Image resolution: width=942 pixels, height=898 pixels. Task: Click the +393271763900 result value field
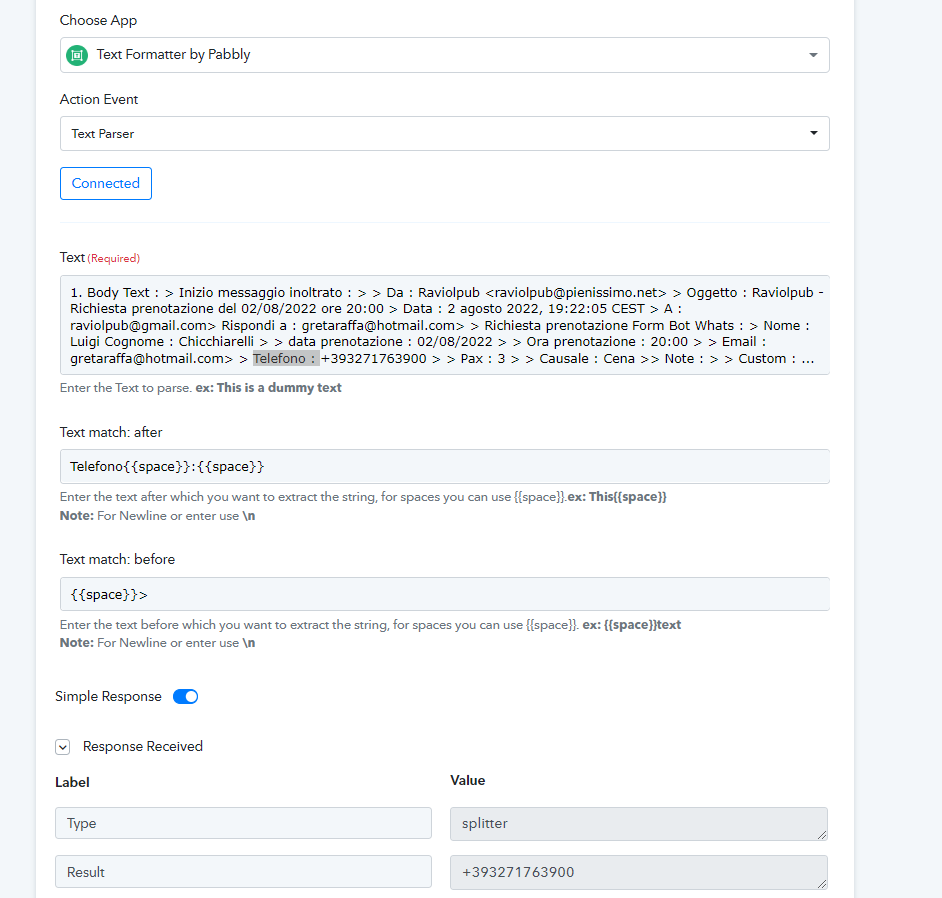coord(639,872)
